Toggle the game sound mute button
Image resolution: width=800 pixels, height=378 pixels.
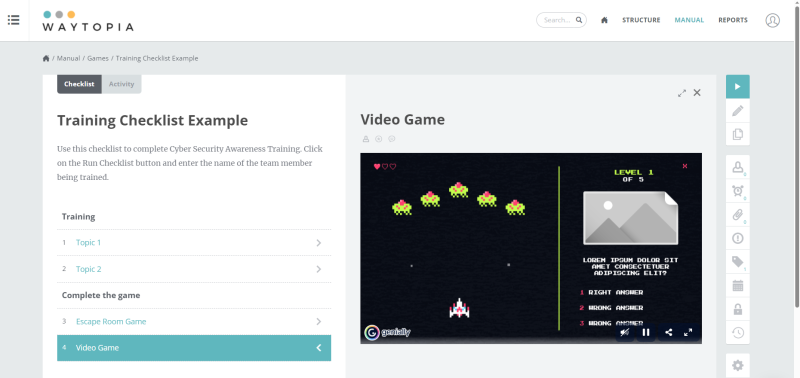click(624, 333)
